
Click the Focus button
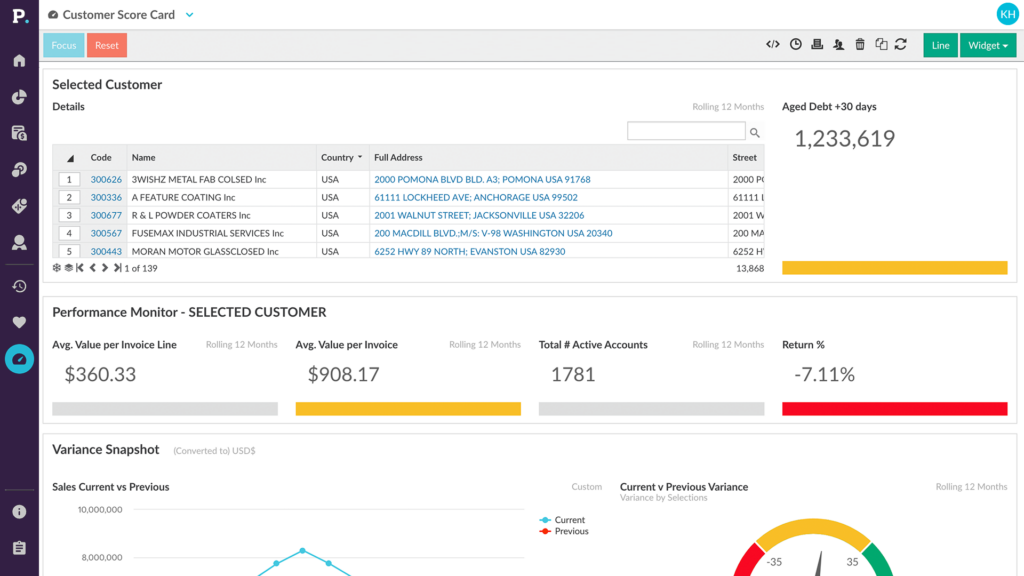click(64, 45)
